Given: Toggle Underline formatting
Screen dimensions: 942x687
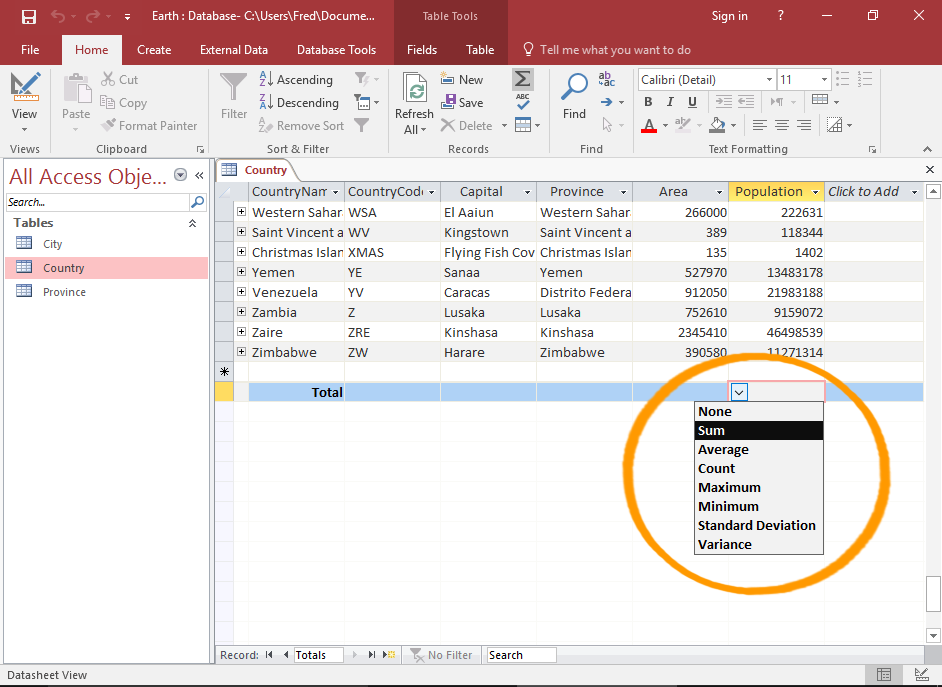Looking at the screenshot, I should pyautogui.click(x=690, y=101).
